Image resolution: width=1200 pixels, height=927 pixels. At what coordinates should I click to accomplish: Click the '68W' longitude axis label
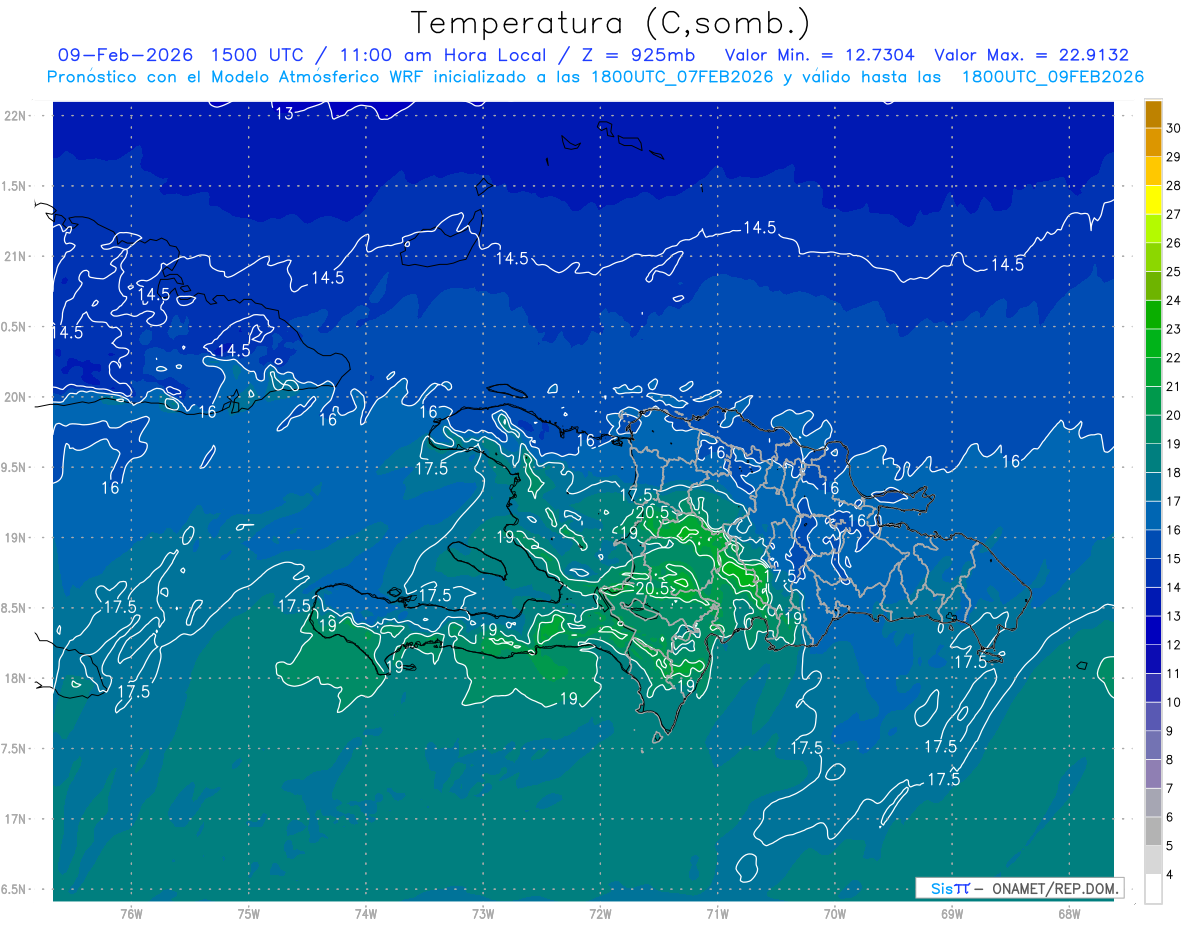click(x=1068, y=913)
